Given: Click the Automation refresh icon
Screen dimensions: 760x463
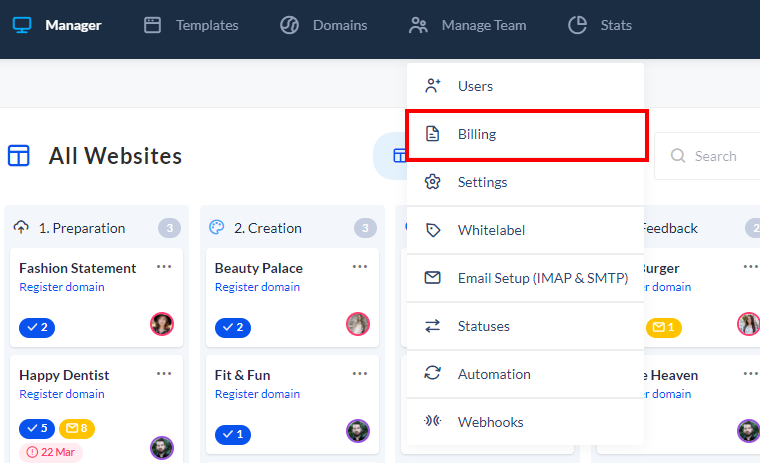Looking at the screenshot, I should point(432,374).
